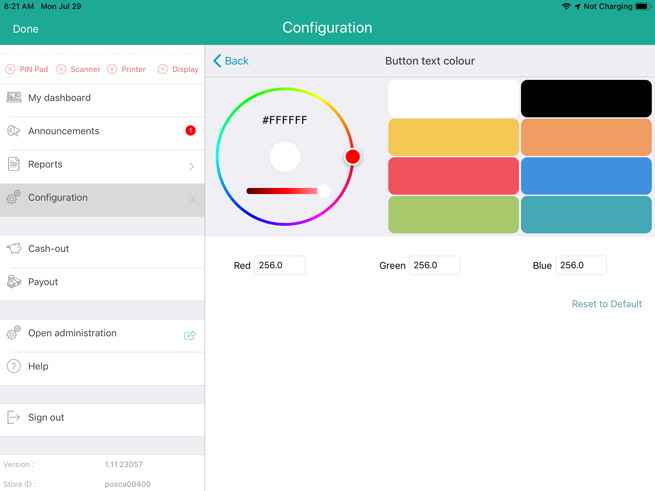Open the Announcements menu item

102,133
